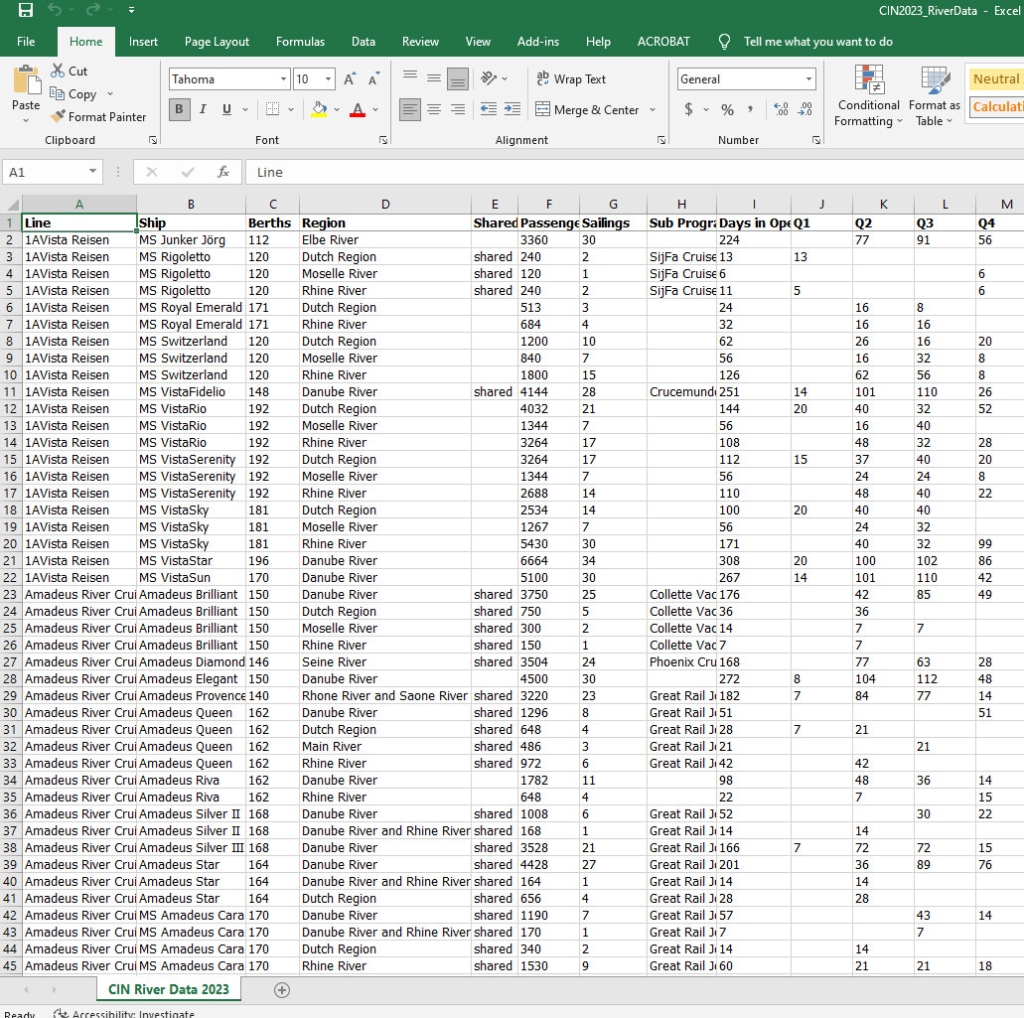Select row 23 header
Viewport: 1024px width, 1018px height.
click(10, 595)
